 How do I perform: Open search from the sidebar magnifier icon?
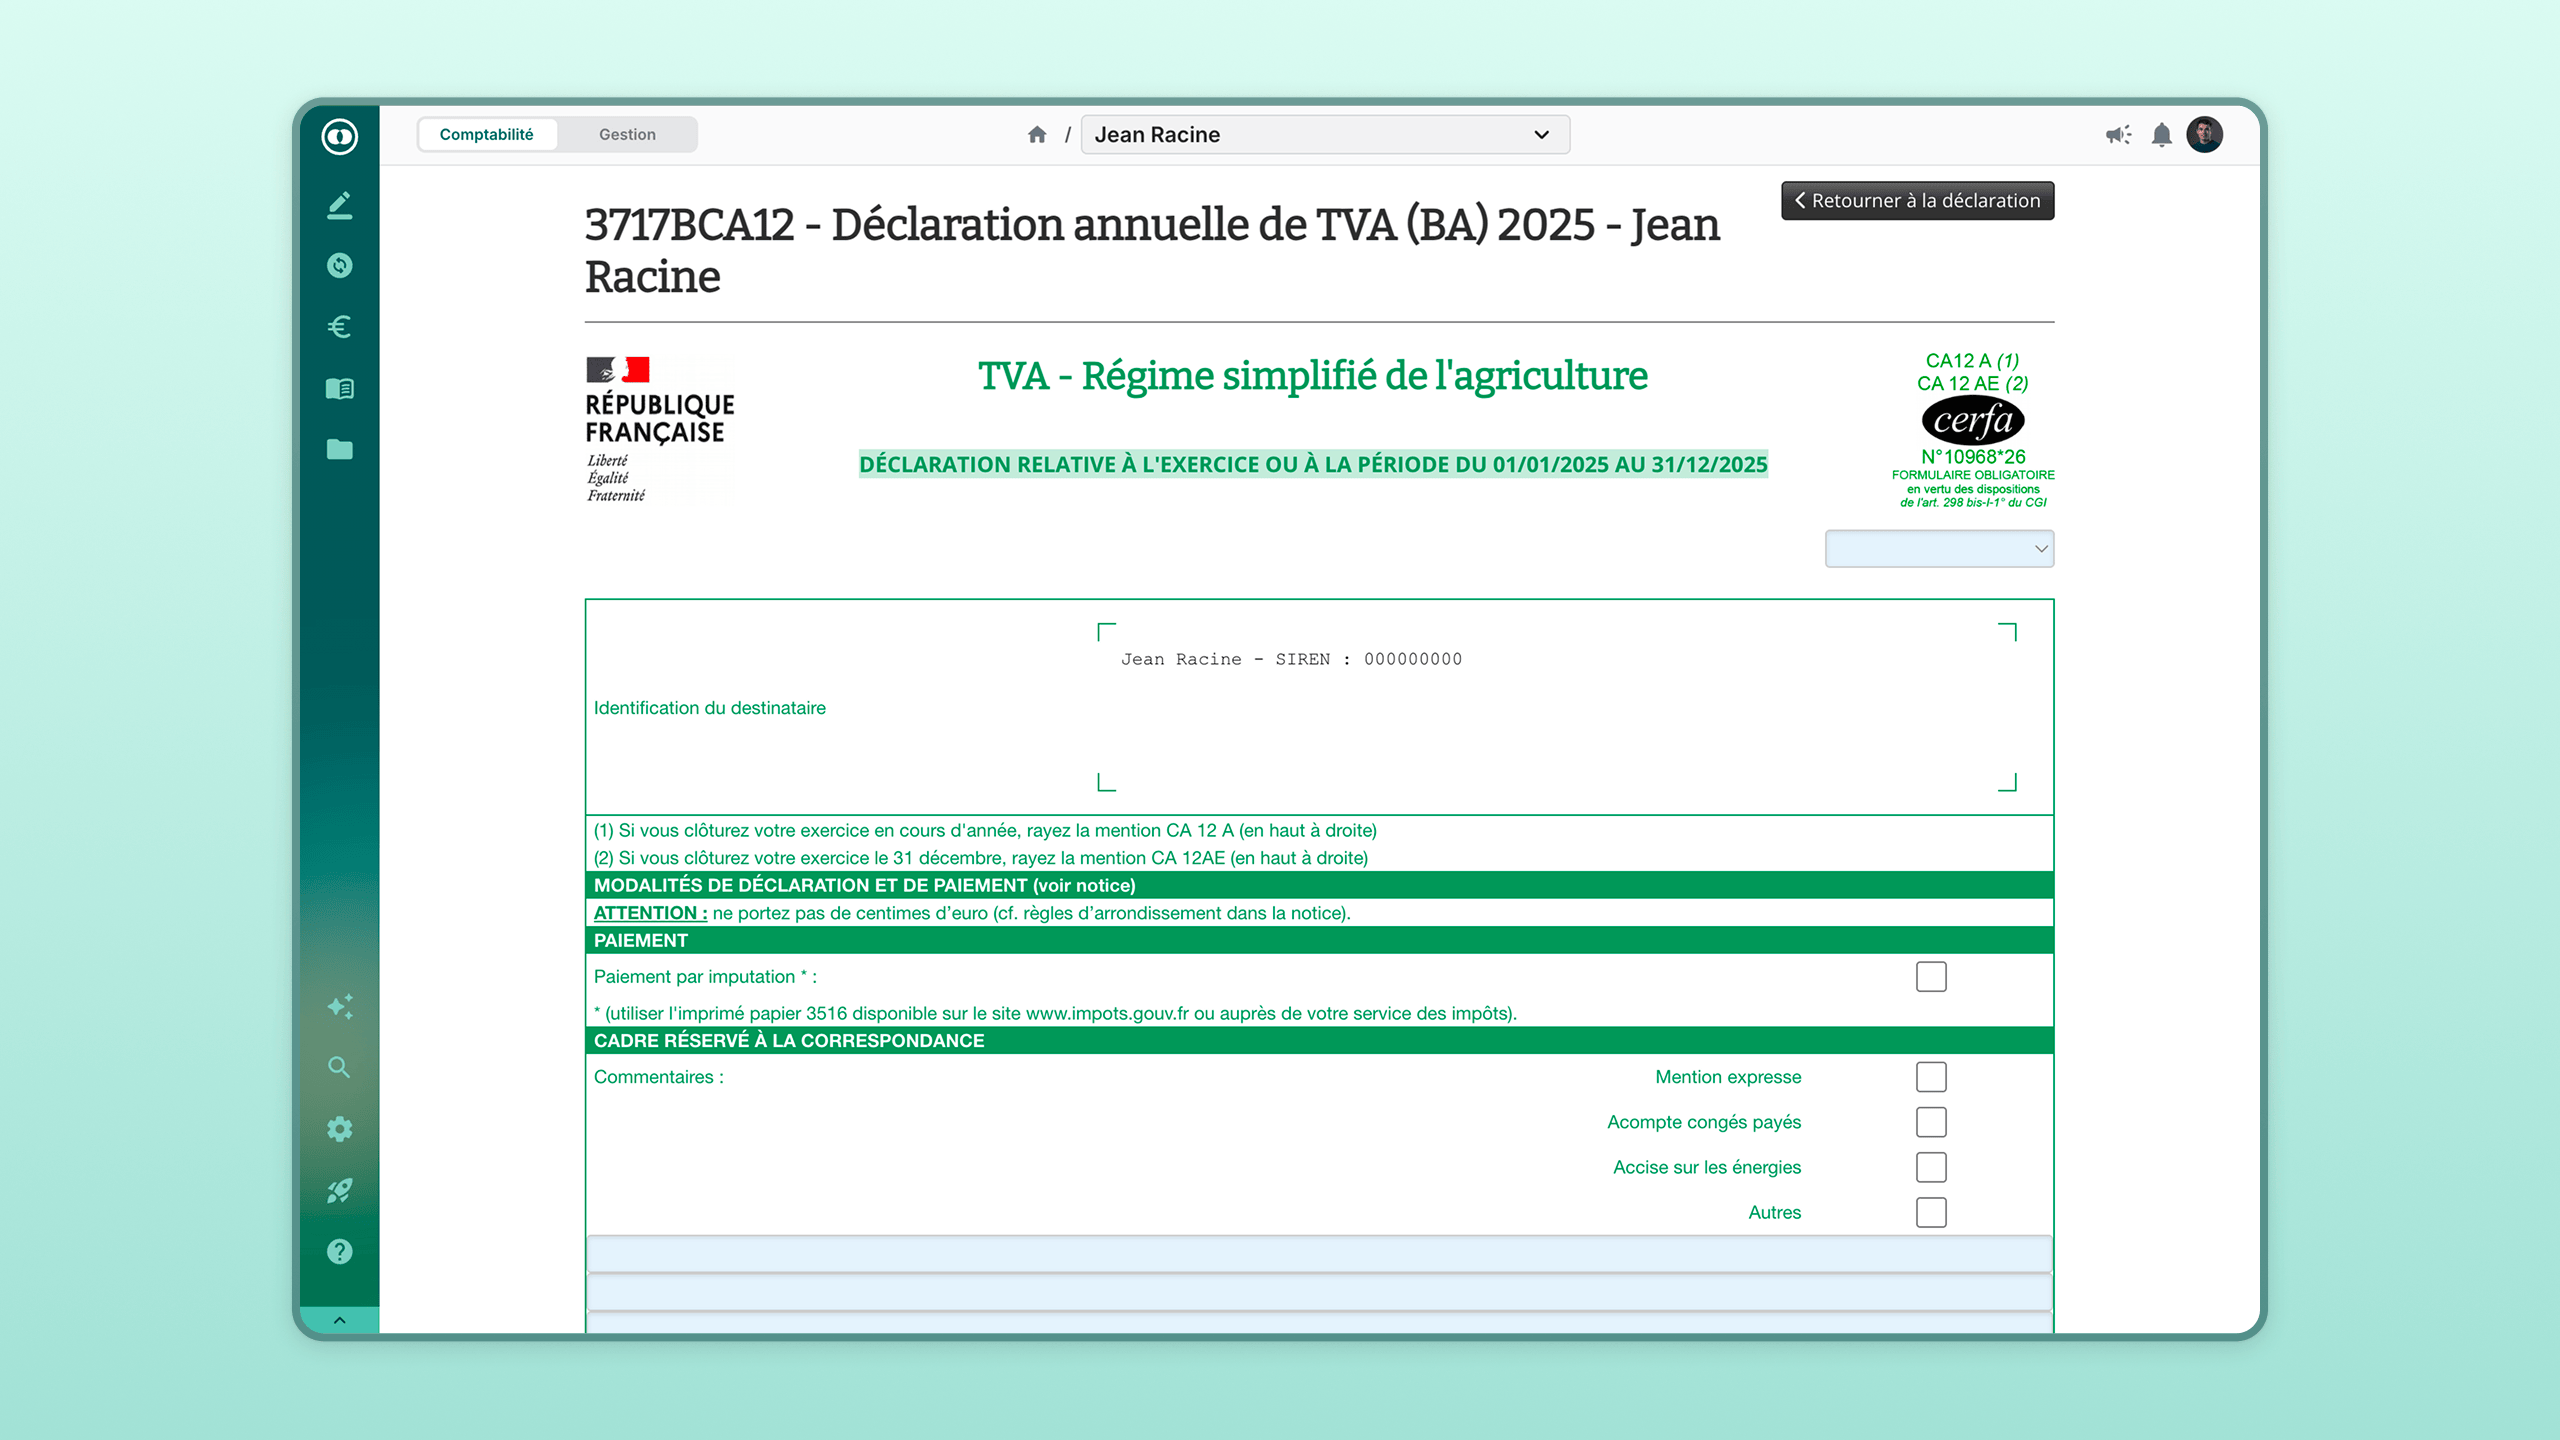coord(340,1068)
